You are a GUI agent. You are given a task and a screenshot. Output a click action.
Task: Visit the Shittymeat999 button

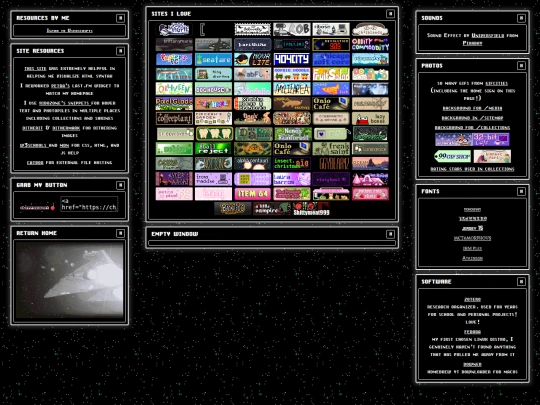pyautogui.click(x=311, y=209)
